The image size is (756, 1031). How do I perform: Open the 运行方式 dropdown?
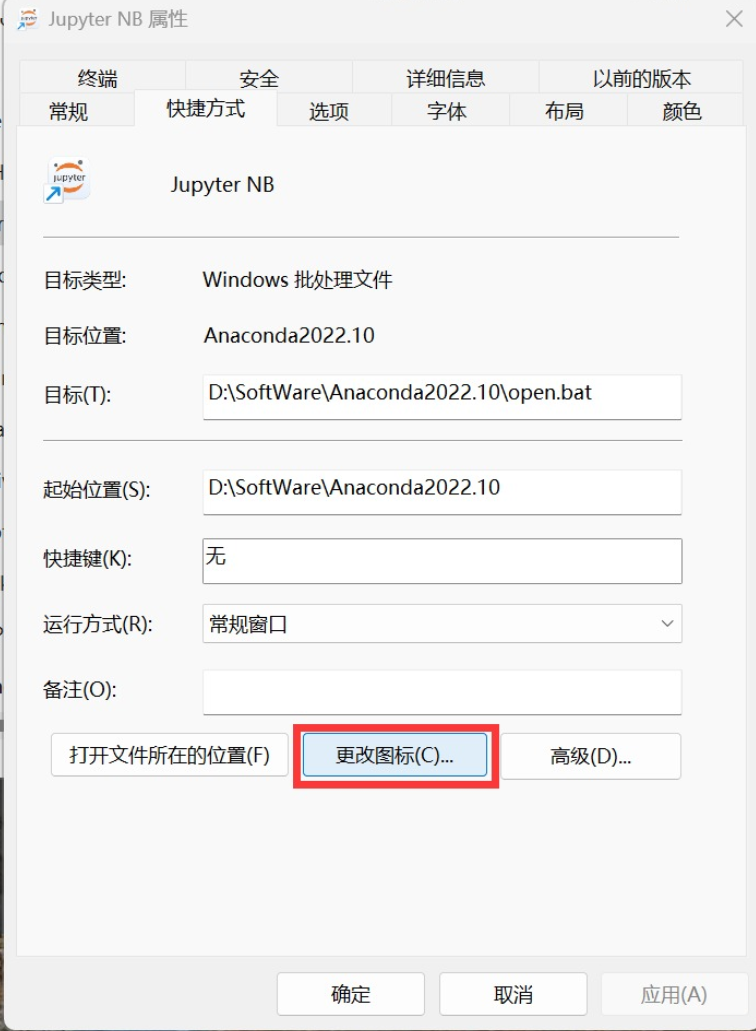(x=442, y=623)
